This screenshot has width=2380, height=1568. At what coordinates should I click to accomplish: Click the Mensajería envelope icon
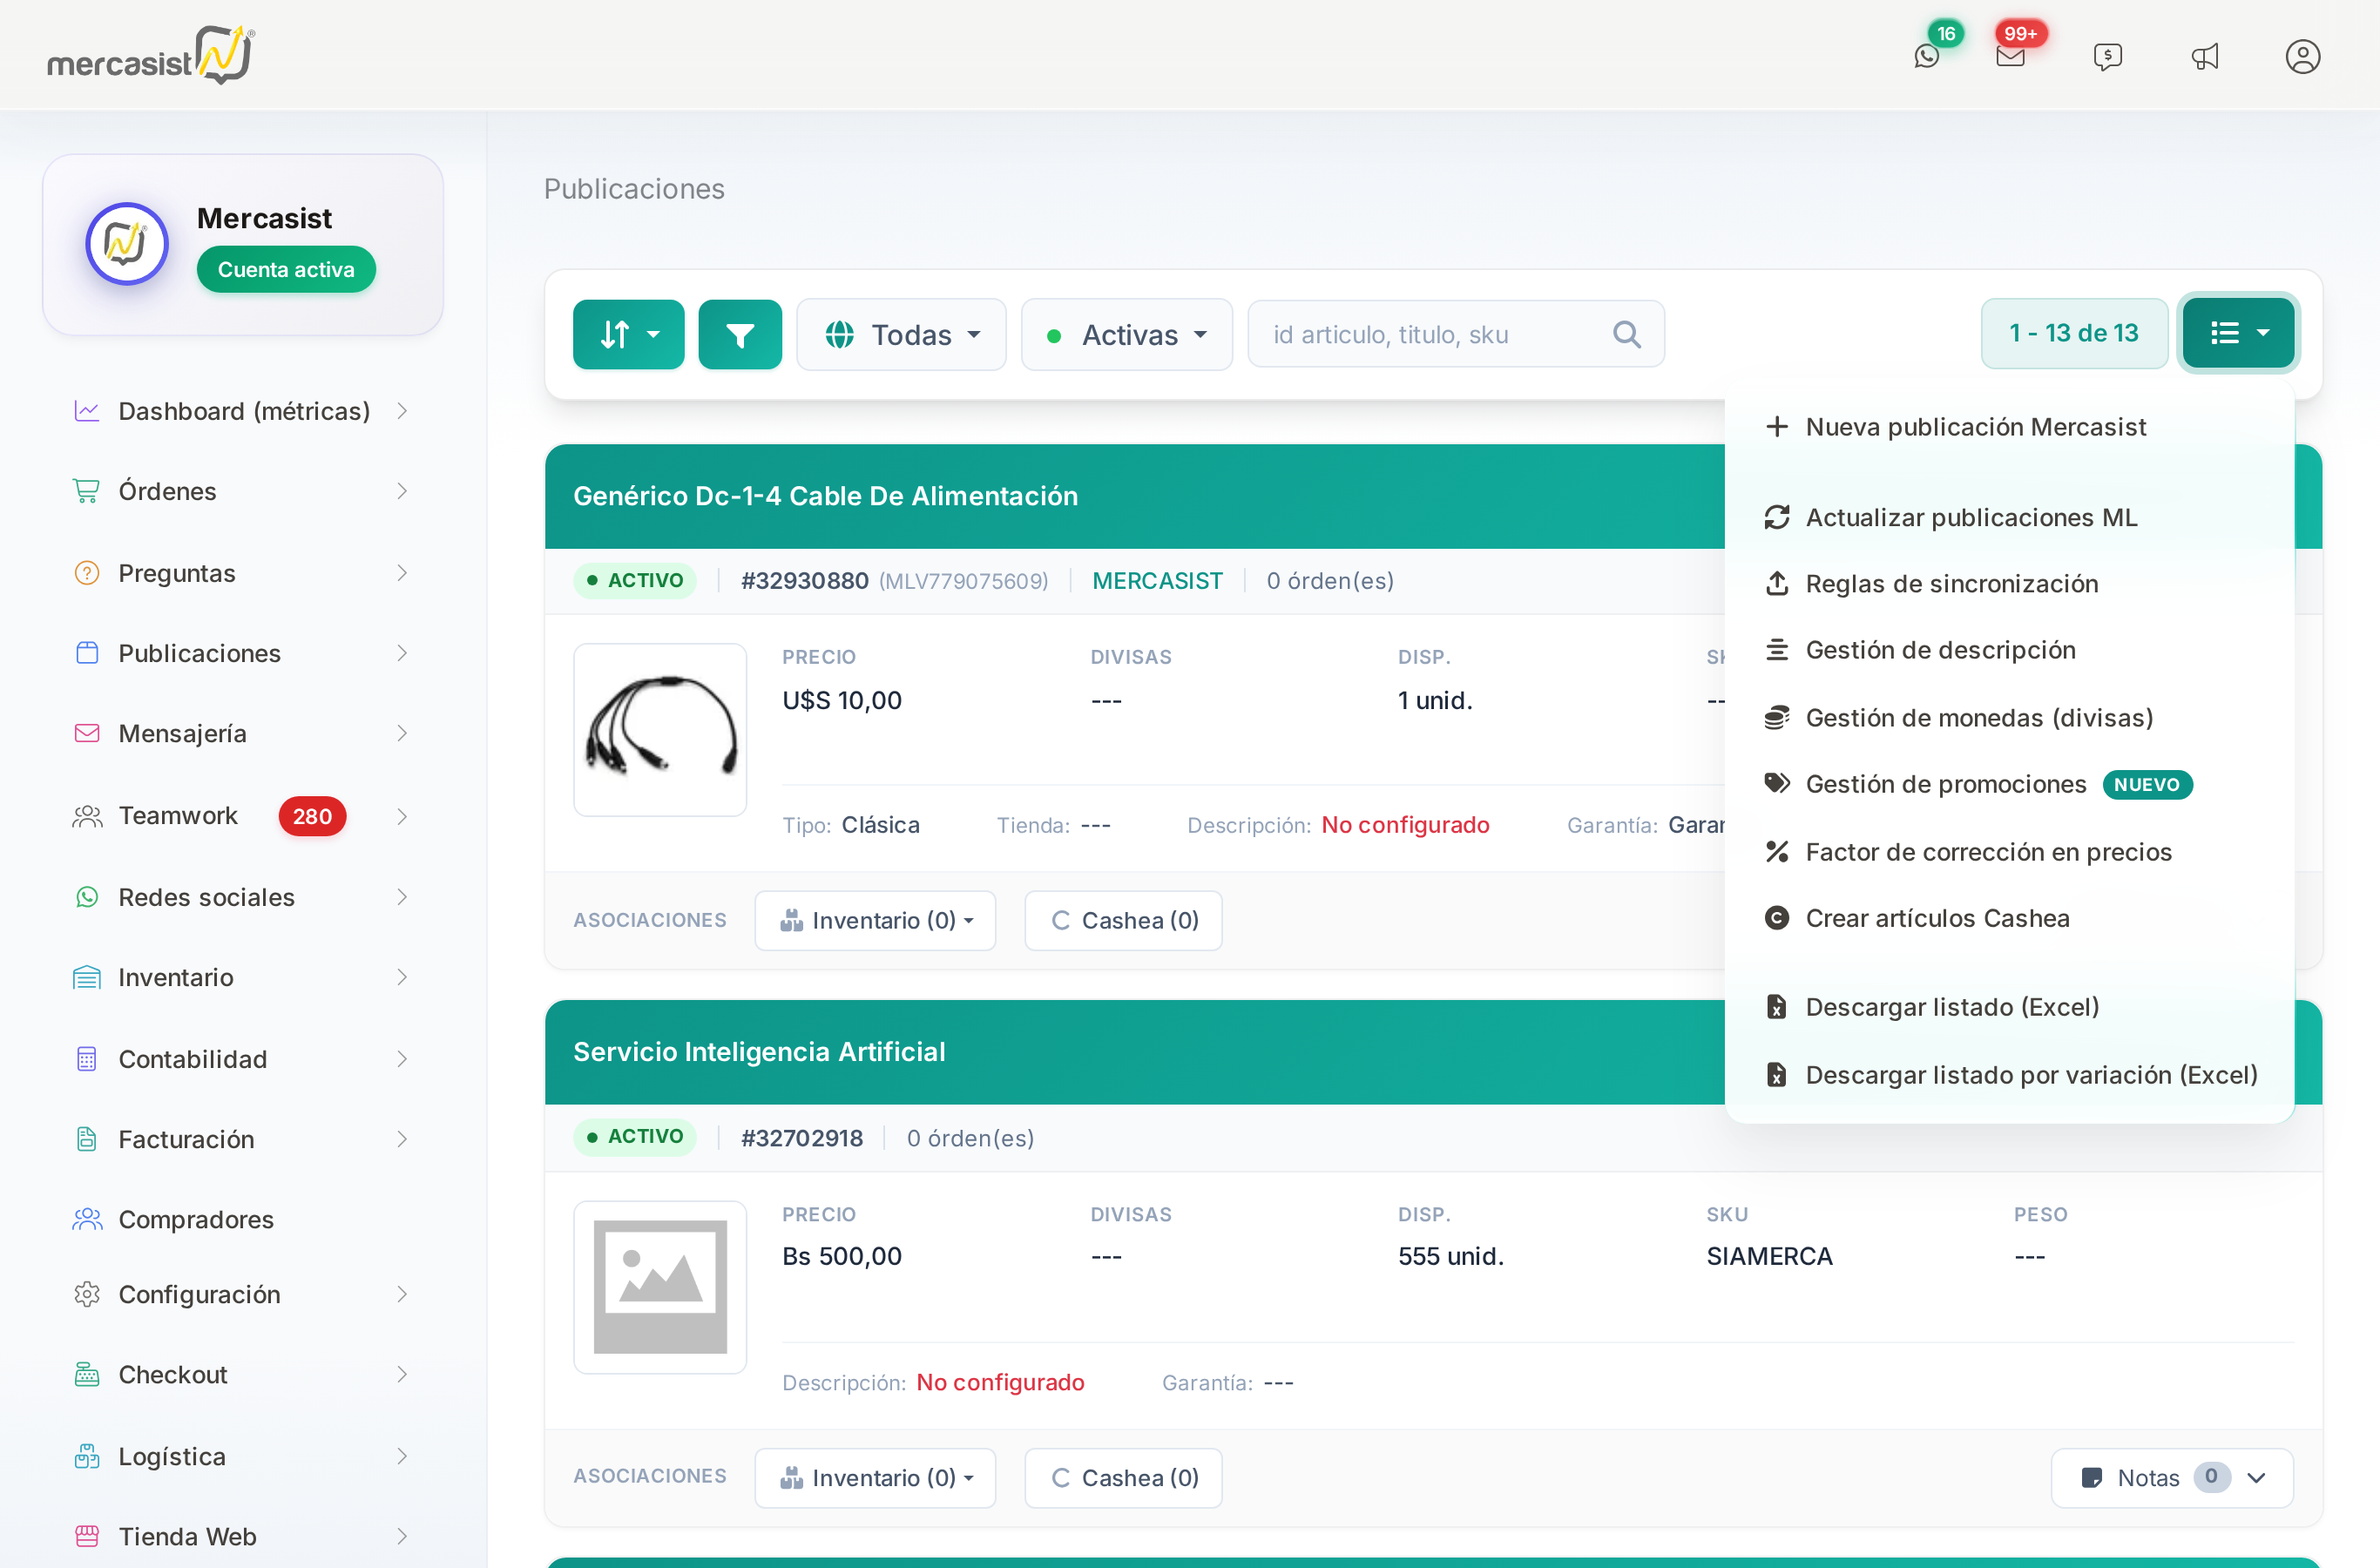87,733
